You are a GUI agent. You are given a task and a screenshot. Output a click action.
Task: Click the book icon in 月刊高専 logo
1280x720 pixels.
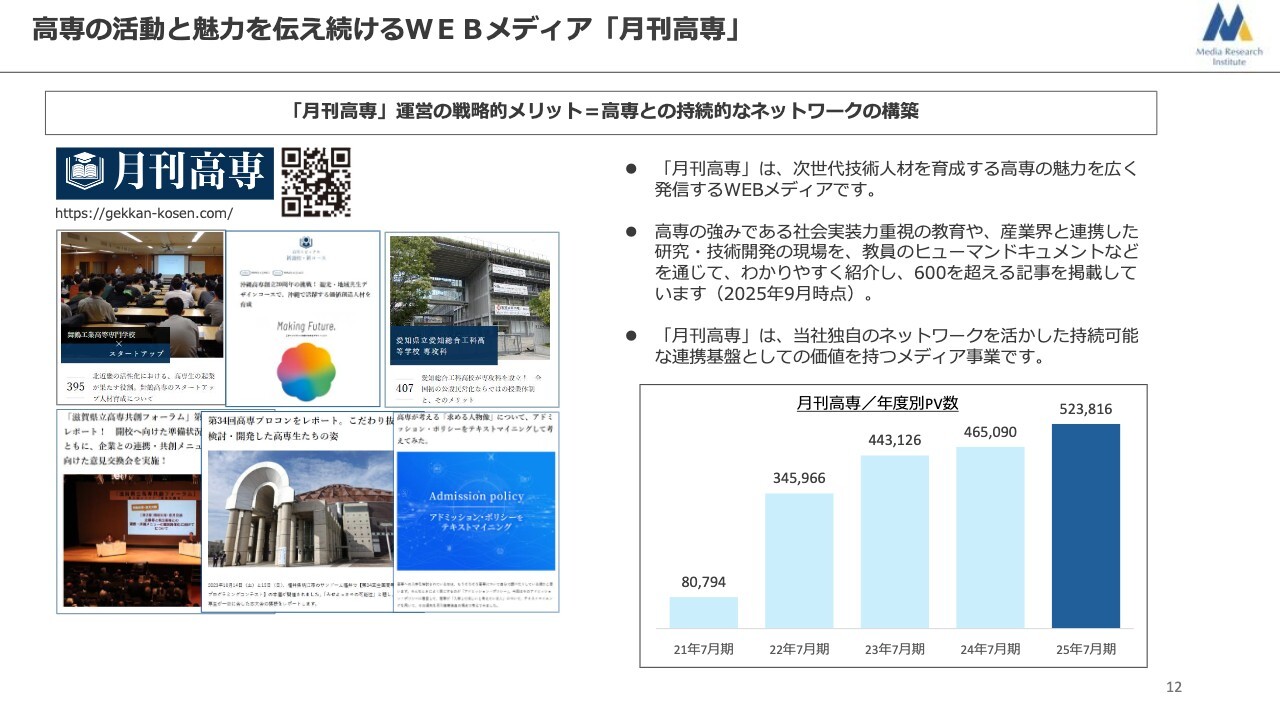coord(85,174)
